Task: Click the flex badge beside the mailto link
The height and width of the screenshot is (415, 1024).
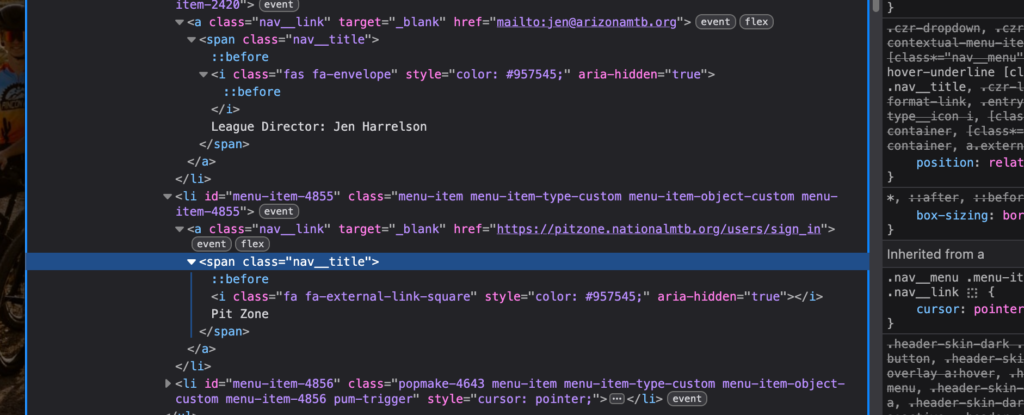Action: coord(756,22)
